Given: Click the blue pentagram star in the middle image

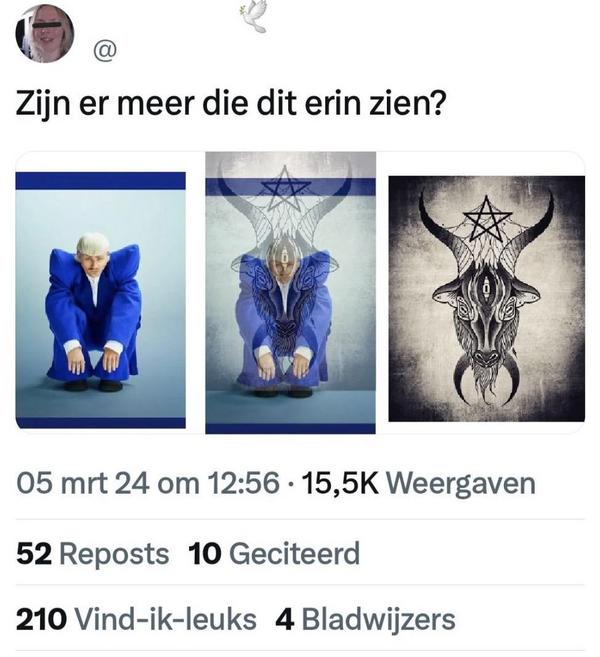Looking at the screenshot, I should click(285, 189).
